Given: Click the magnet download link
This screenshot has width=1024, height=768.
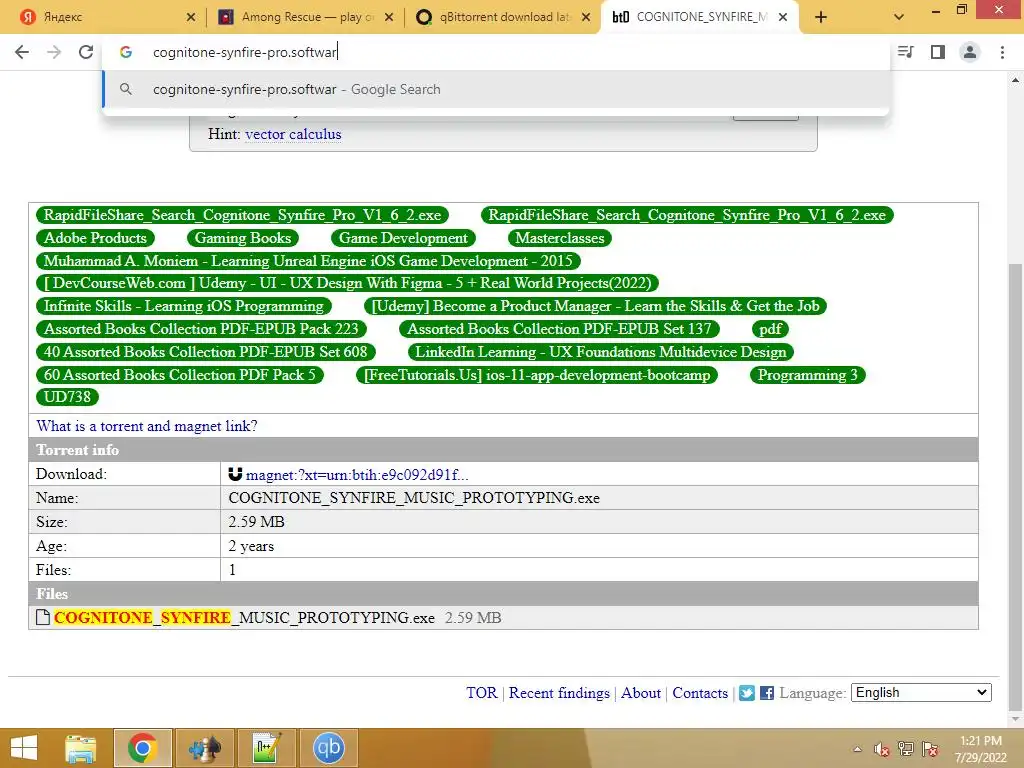Looking at the screenshot, I should 357,475.
